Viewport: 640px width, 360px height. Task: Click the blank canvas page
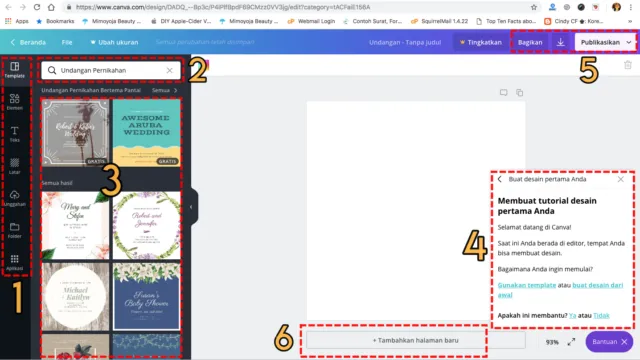pos(416,210)
